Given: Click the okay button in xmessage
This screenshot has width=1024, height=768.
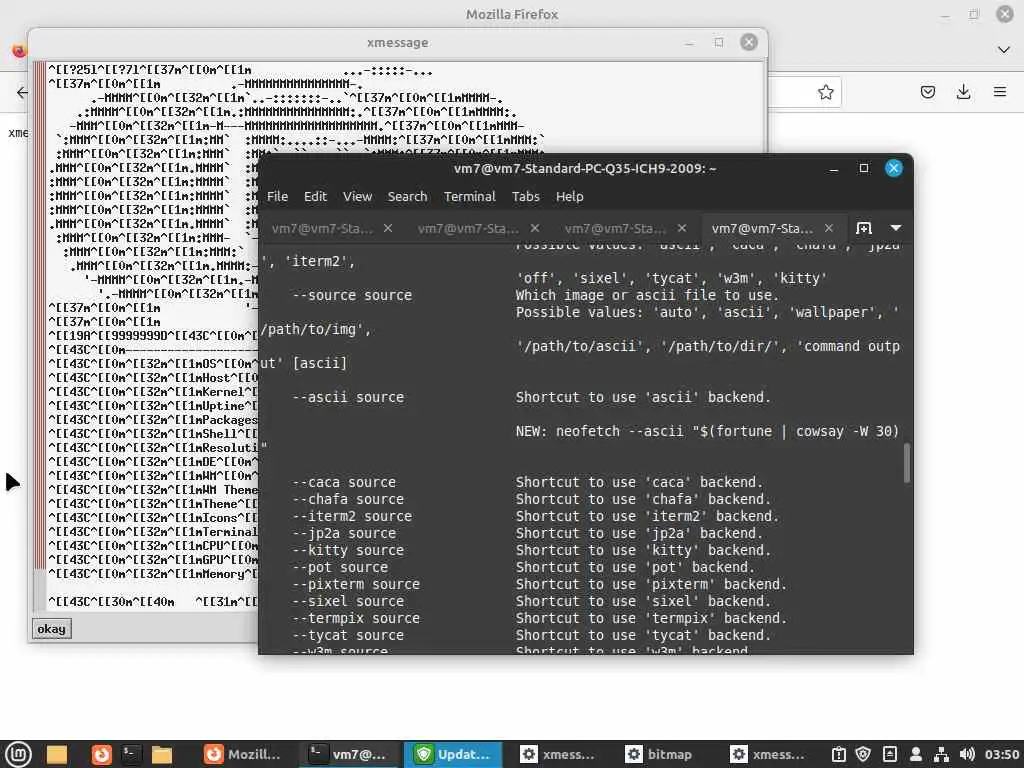Looking at the screenshot, I should pyautogui.click(x=51, y=629).
